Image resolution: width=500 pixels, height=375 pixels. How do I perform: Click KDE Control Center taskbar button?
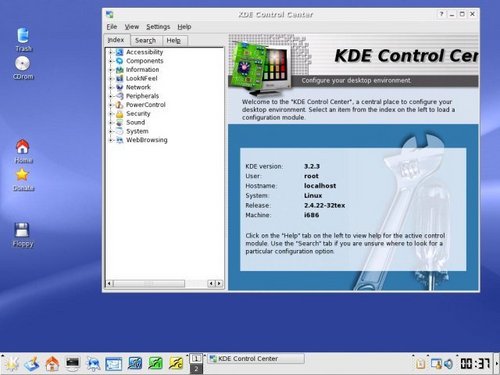256,359
